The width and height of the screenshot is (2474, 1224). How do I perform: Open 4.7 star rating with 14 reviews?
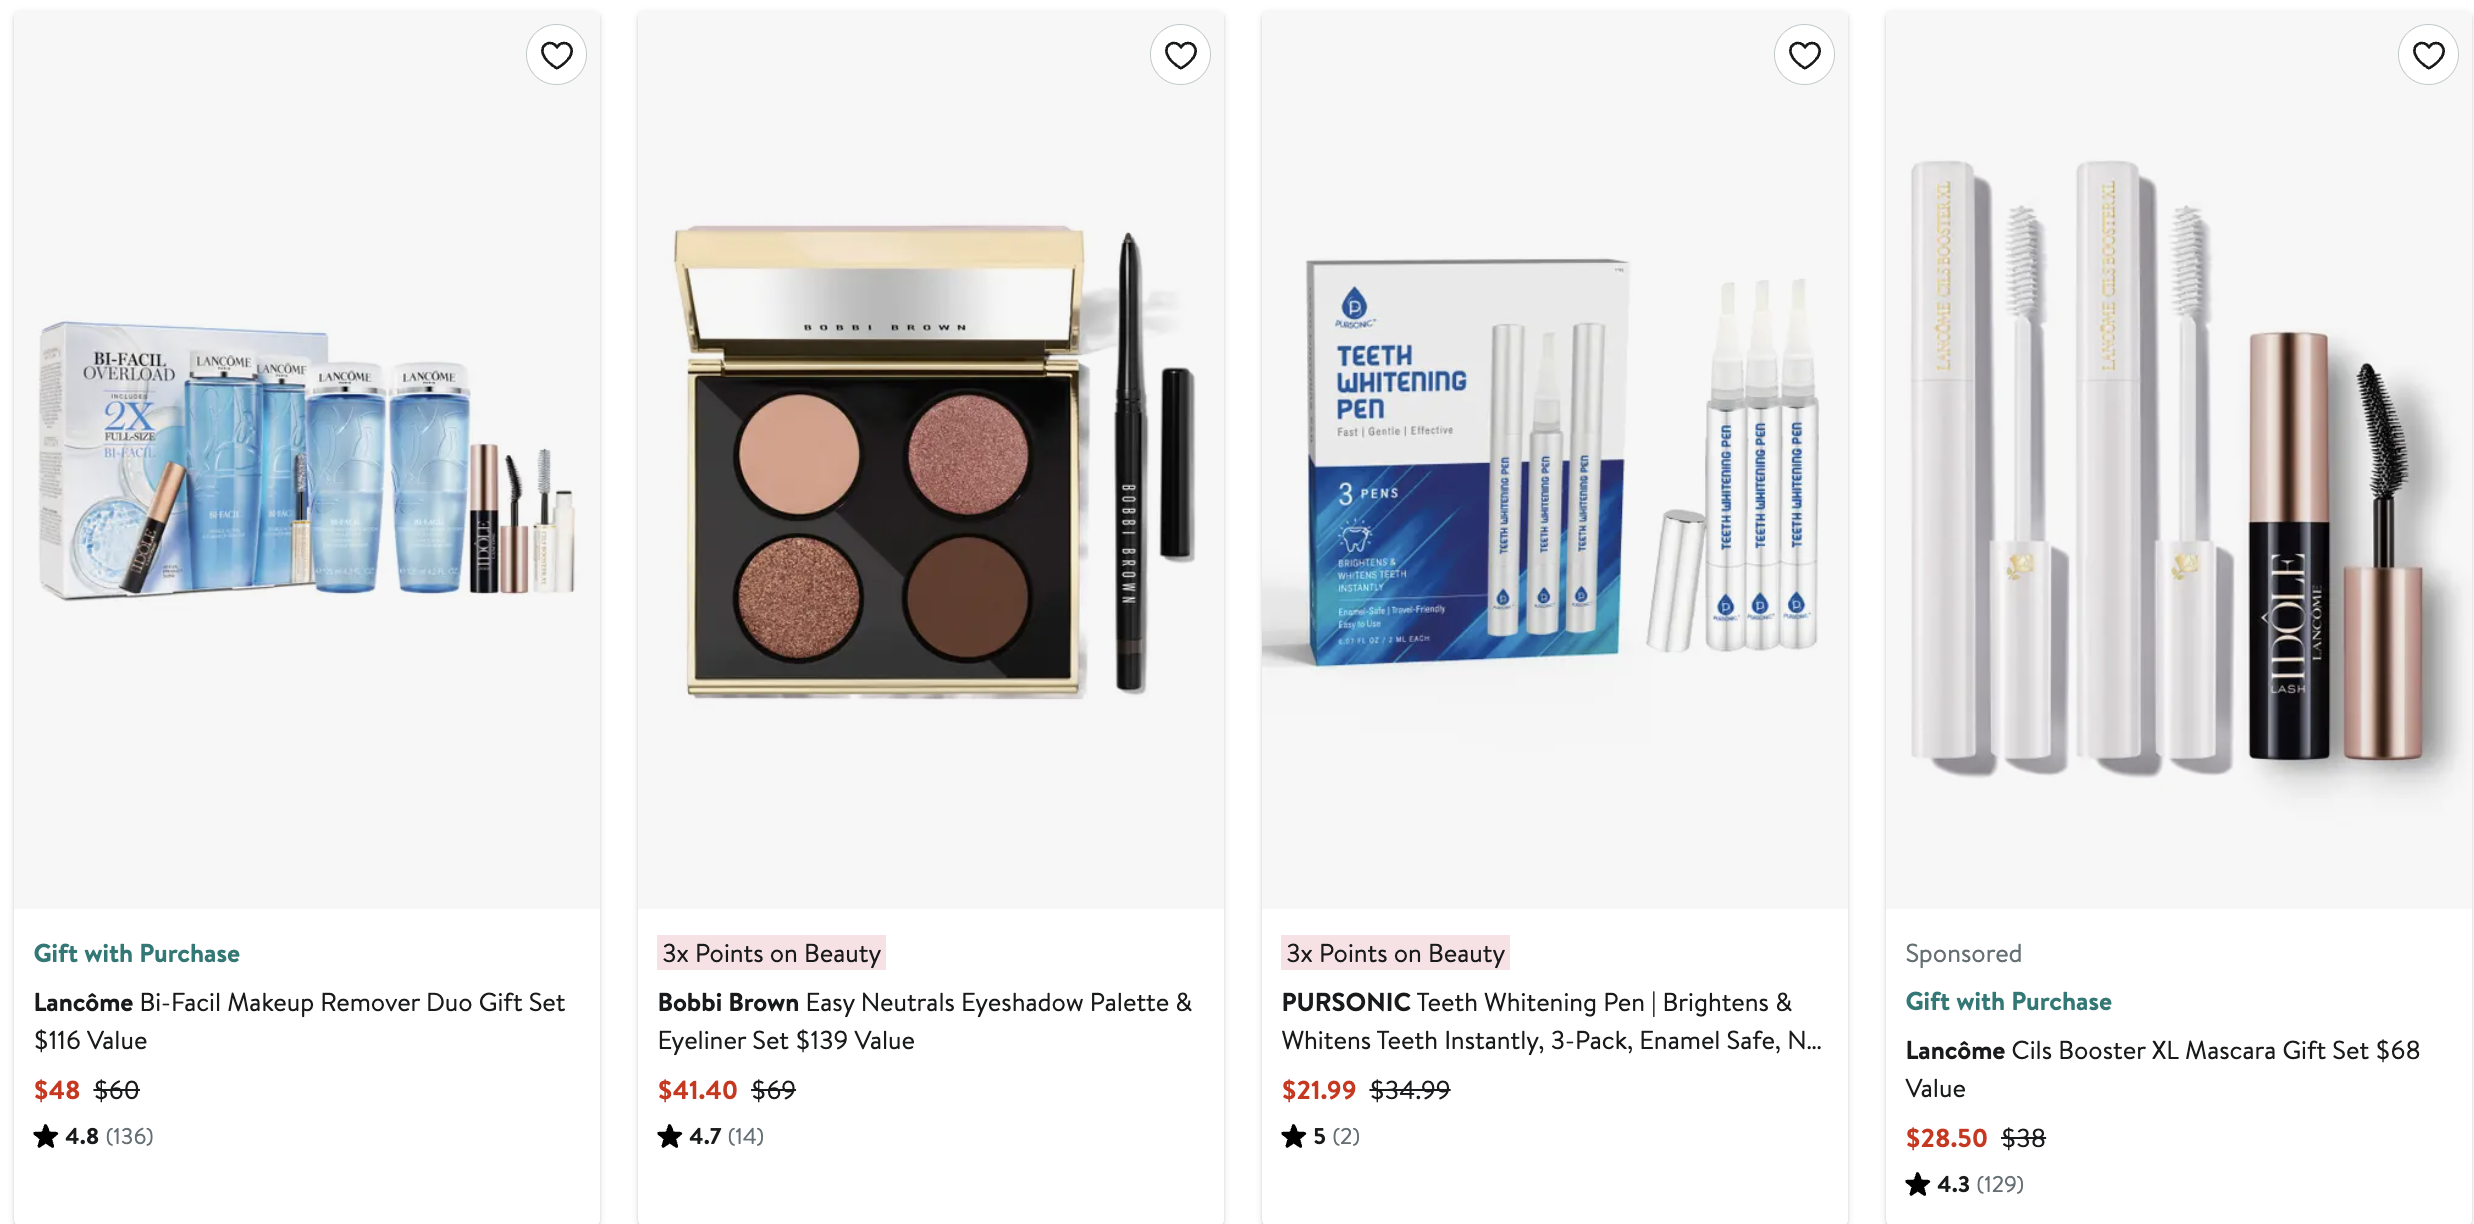pyautogui.click(x=711, y=1136)
